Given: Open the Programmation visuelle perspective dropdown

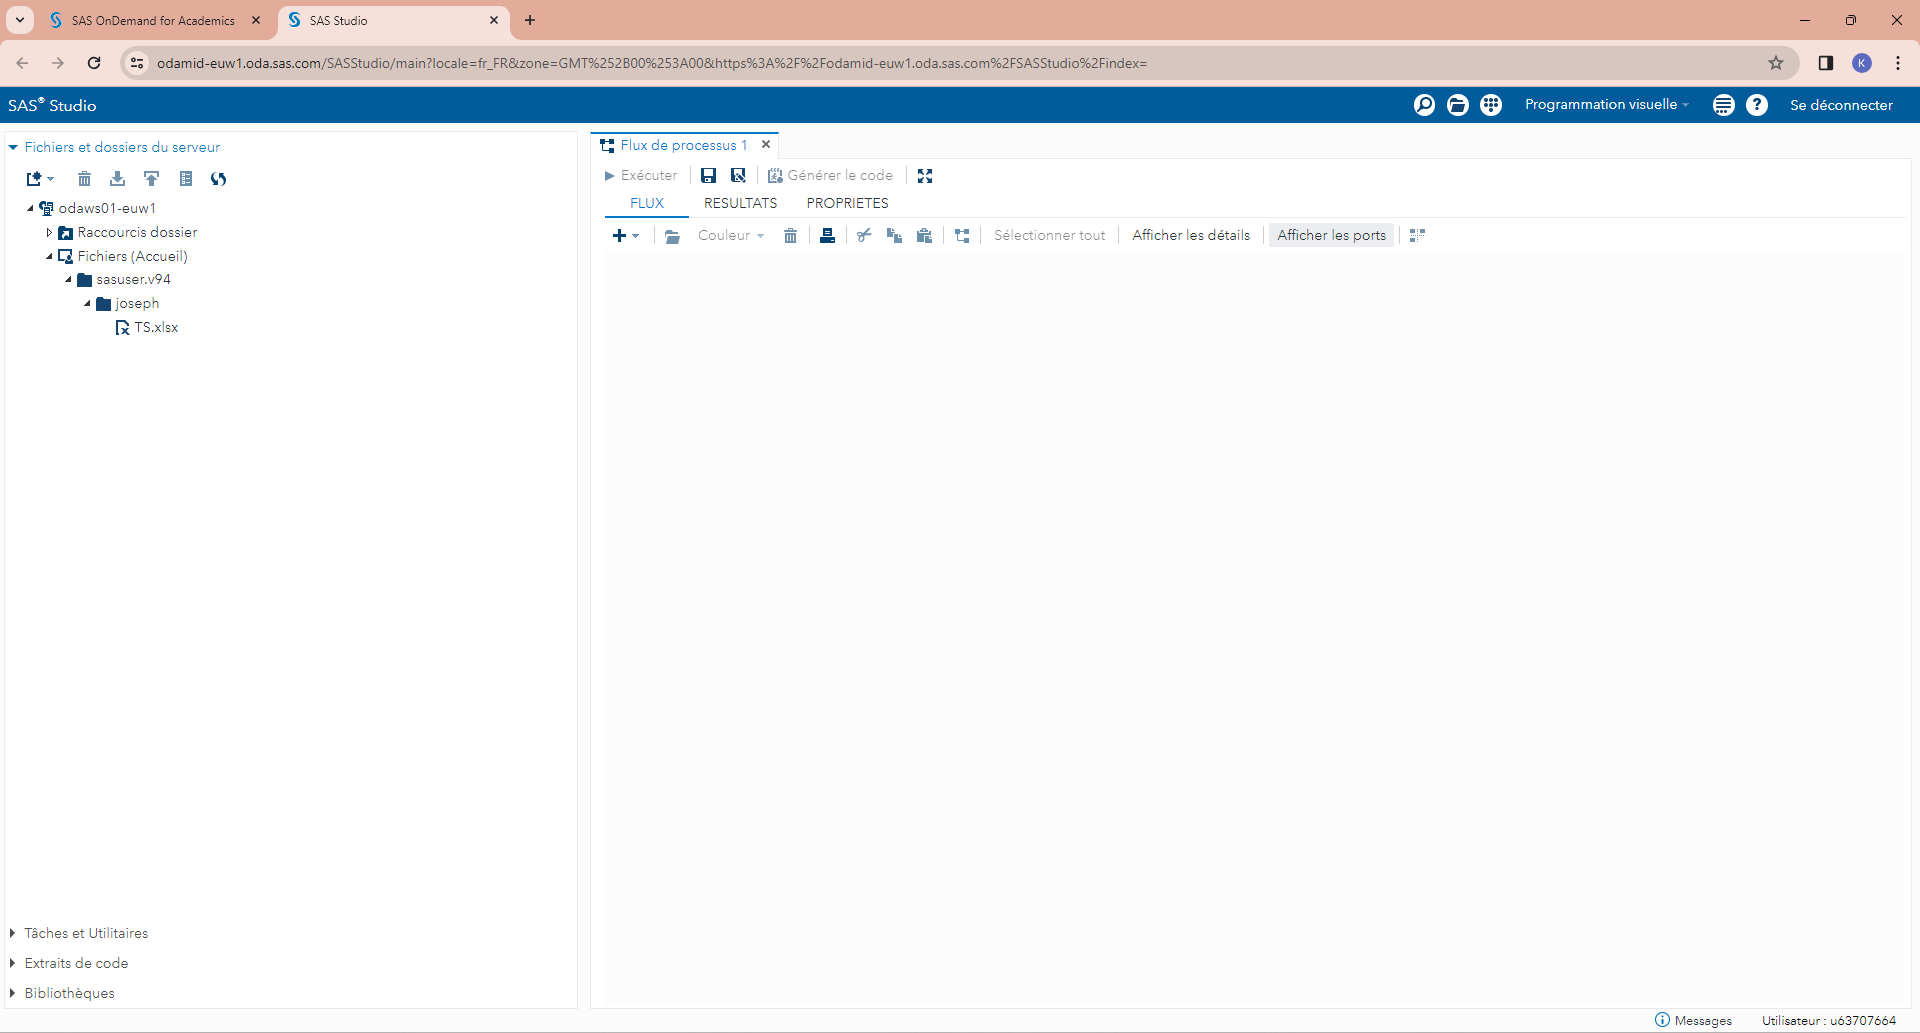Looking at the screenshot, I should click(x=1606, y=104).
